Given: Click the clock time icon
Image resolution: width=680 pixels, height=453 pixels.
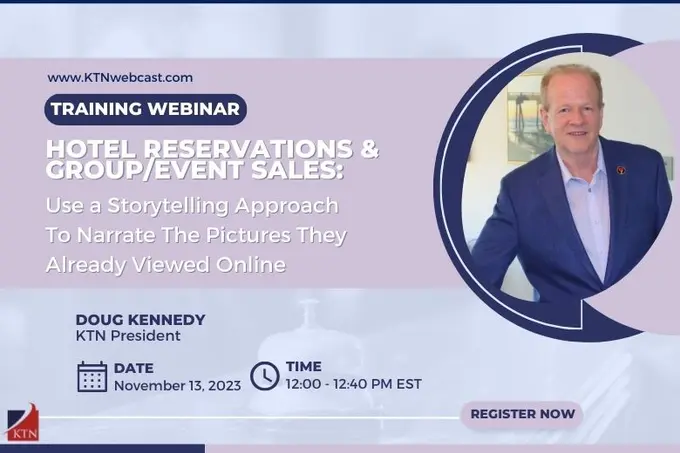Looking at the screenshot, I should click(265, 375).
